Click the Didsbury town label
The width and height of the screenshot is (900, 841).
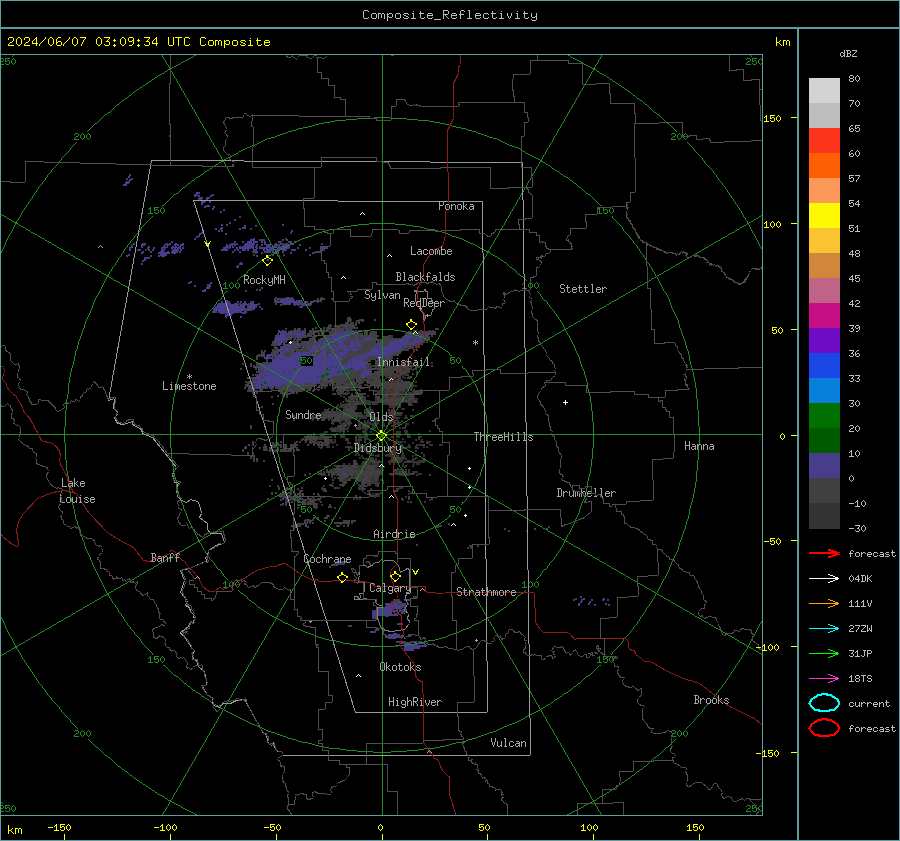pos(378,448)
